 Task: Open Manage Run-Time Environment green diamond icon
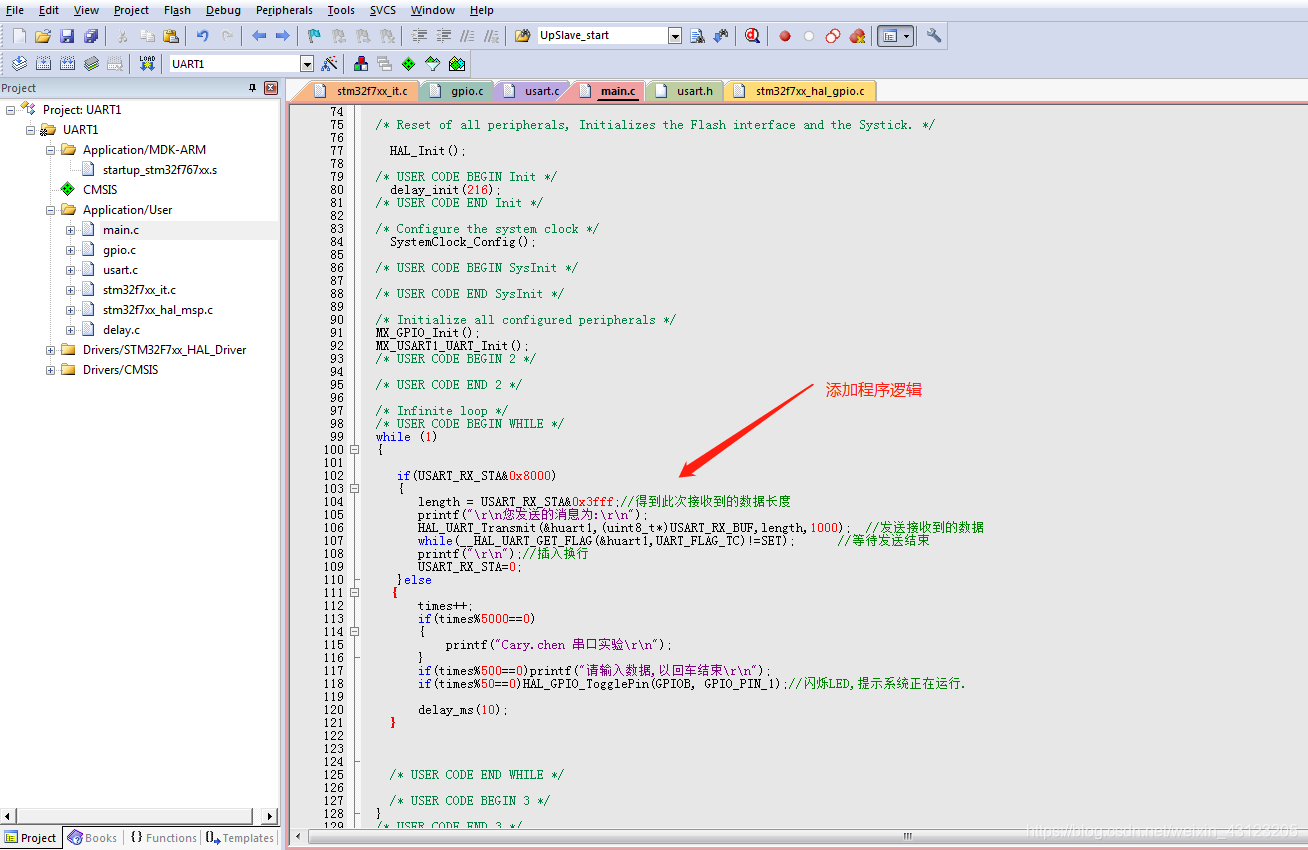pyautogui.click(x=409, y=64)
